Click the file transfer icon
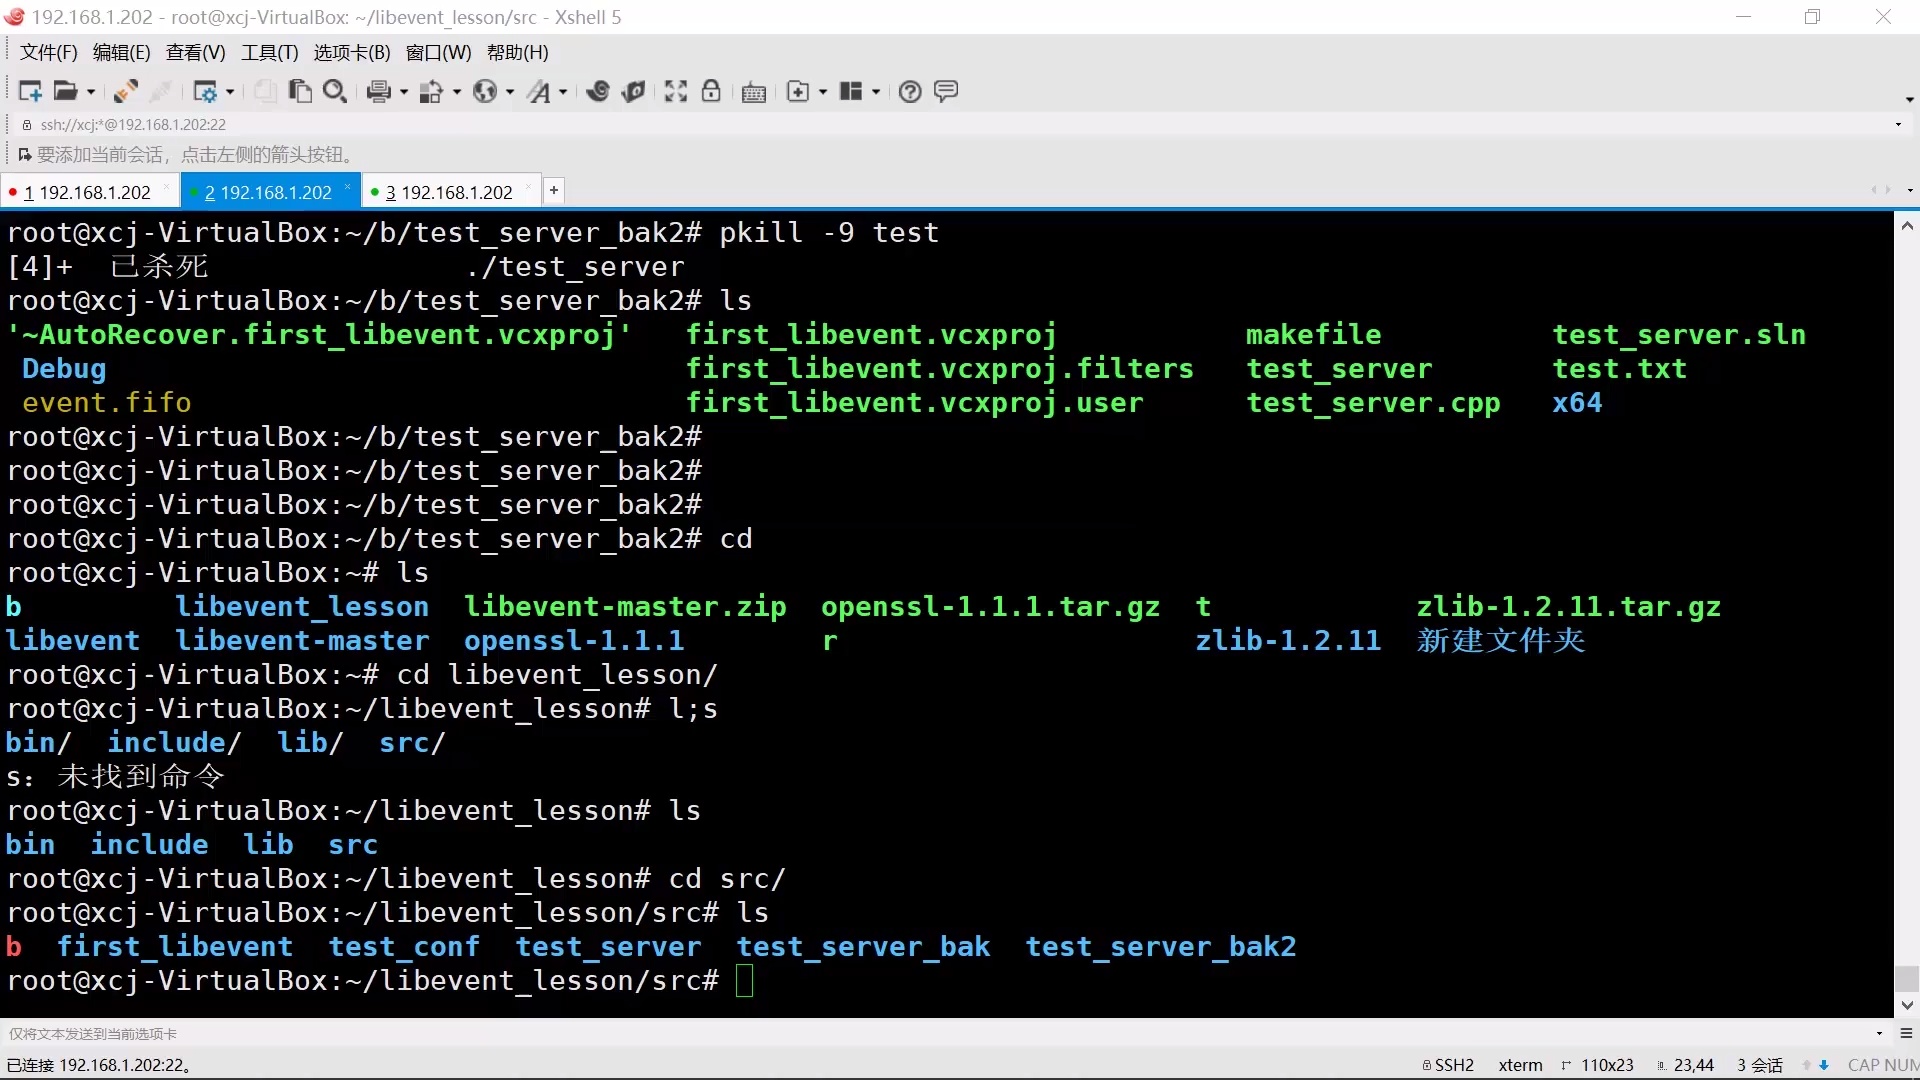The width and height of the screenshot is (1920, 1080). tap(431, 92)
